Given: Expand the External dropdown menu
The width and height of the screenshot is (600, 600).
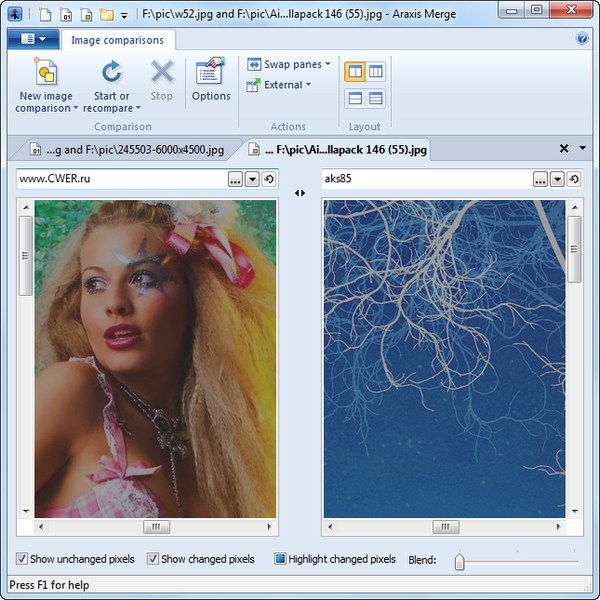Looking at the screenshot, I should [x=308, y=85].
